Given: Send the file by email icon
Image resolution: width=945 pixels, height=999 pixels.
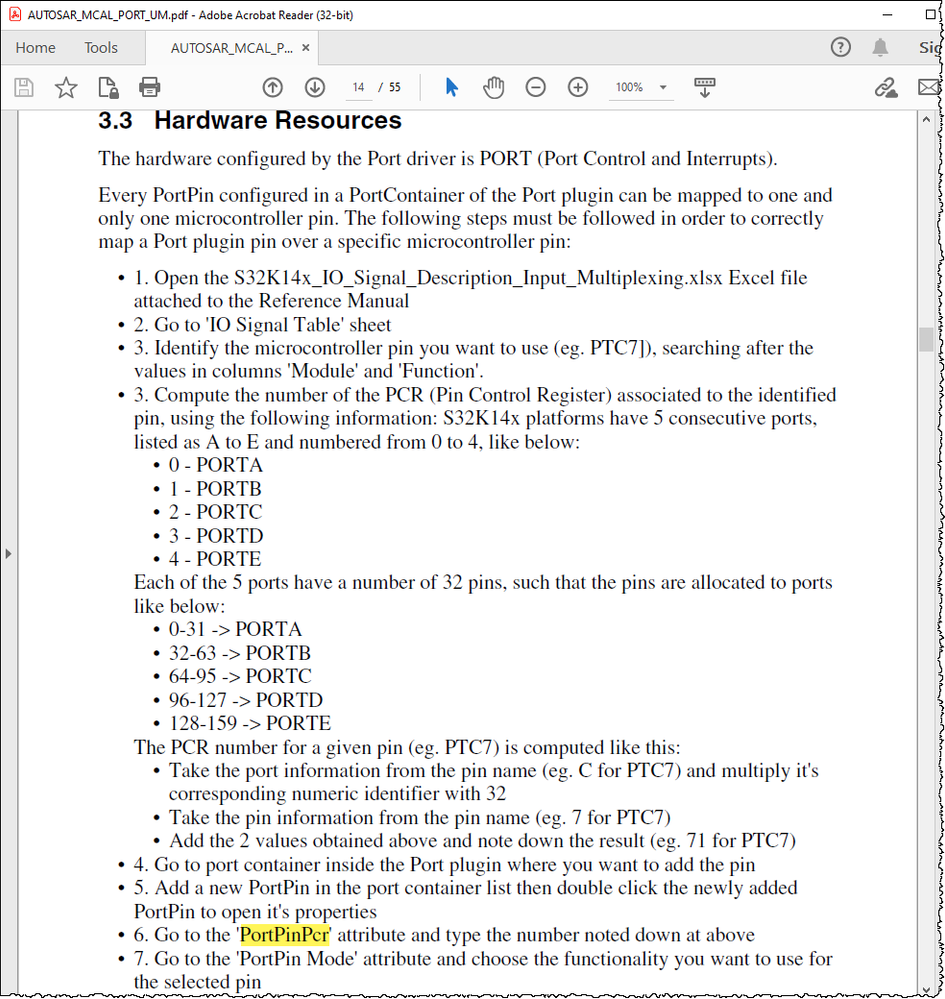Looking at the screenshot, I should click(928, 87).
